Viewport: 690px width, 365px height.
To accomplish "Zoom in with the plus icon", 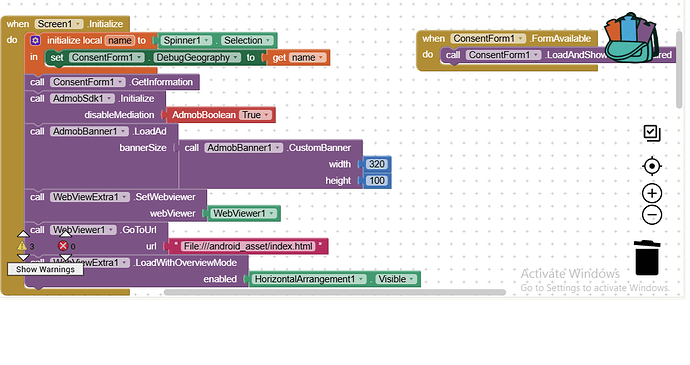I will (652, 193).
